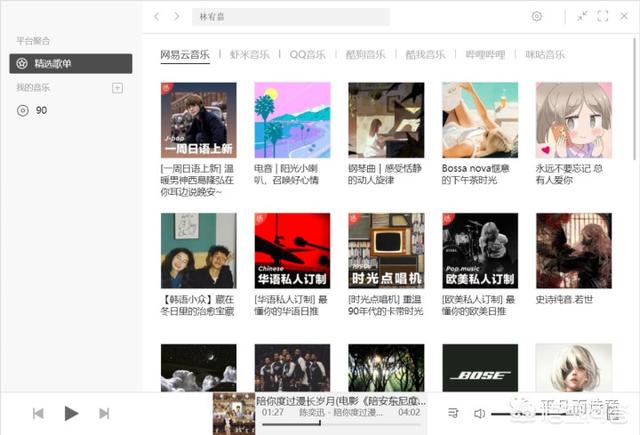Switch to the QQ音乐 tab
The height and width of the screenshot is (435, 640).
coord(307,55)
